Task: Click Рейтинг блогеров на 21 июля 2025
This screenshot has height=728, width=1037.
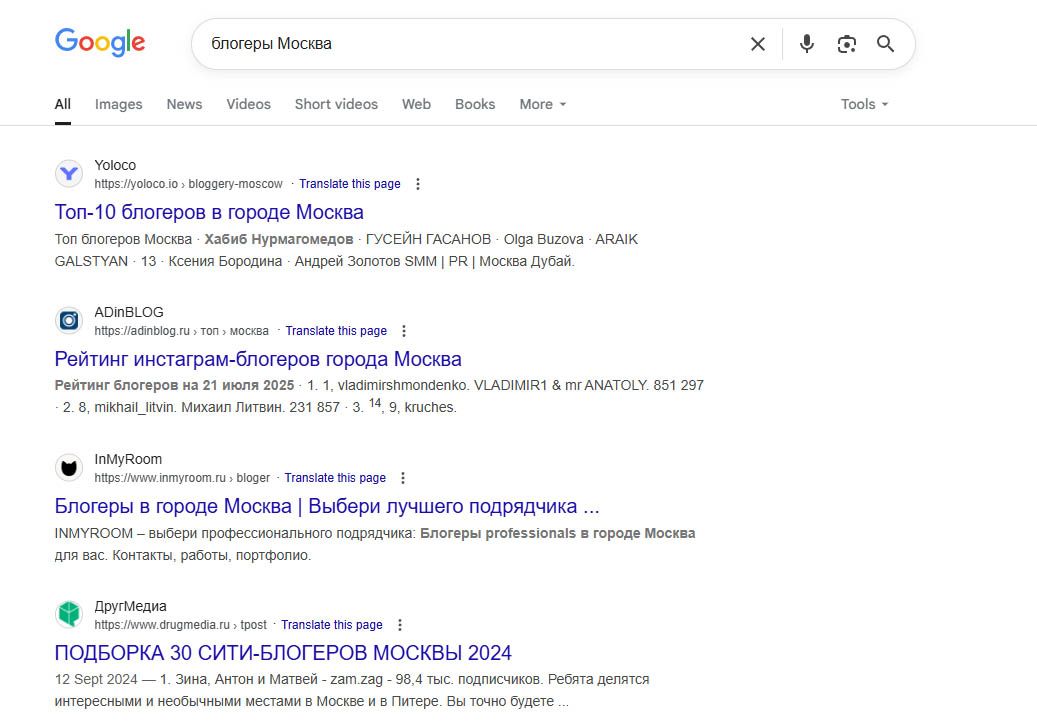Action: coord(174,385)
